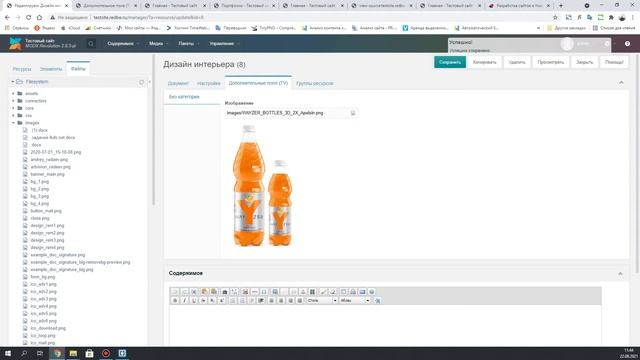640x360 pixels.
Task: Open File Explorer from the taskbar
Action: click(x=73, y=353)
